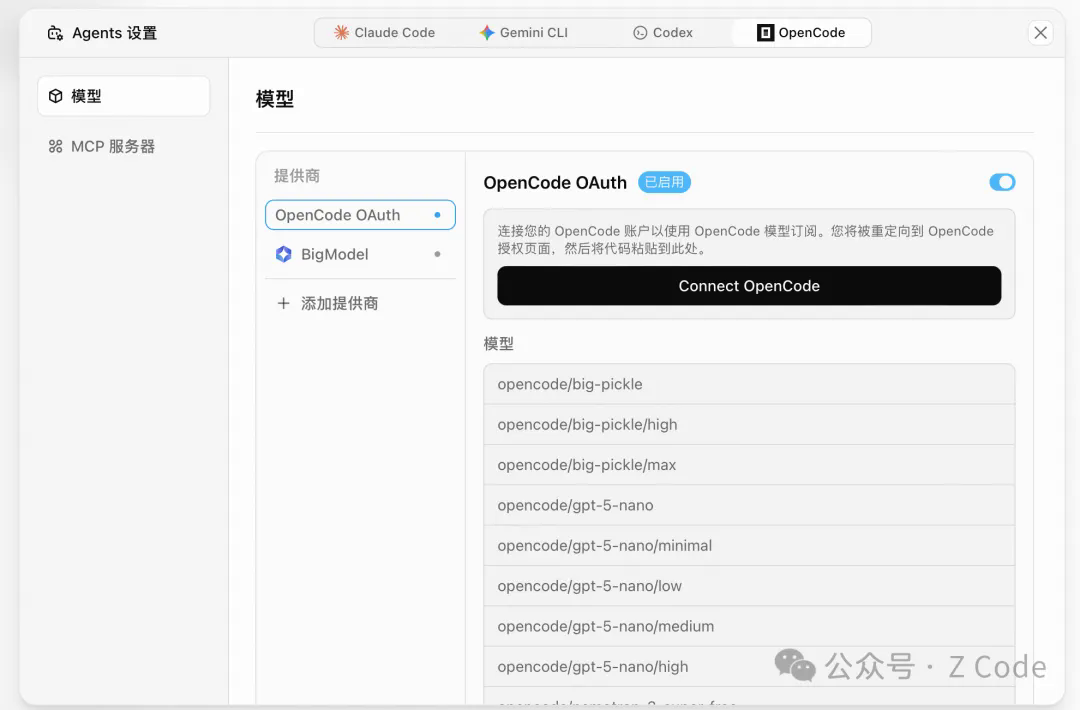Open the MCP 服务器 sidebar section
Screen dimensions: 1080x710
point(123,146)
